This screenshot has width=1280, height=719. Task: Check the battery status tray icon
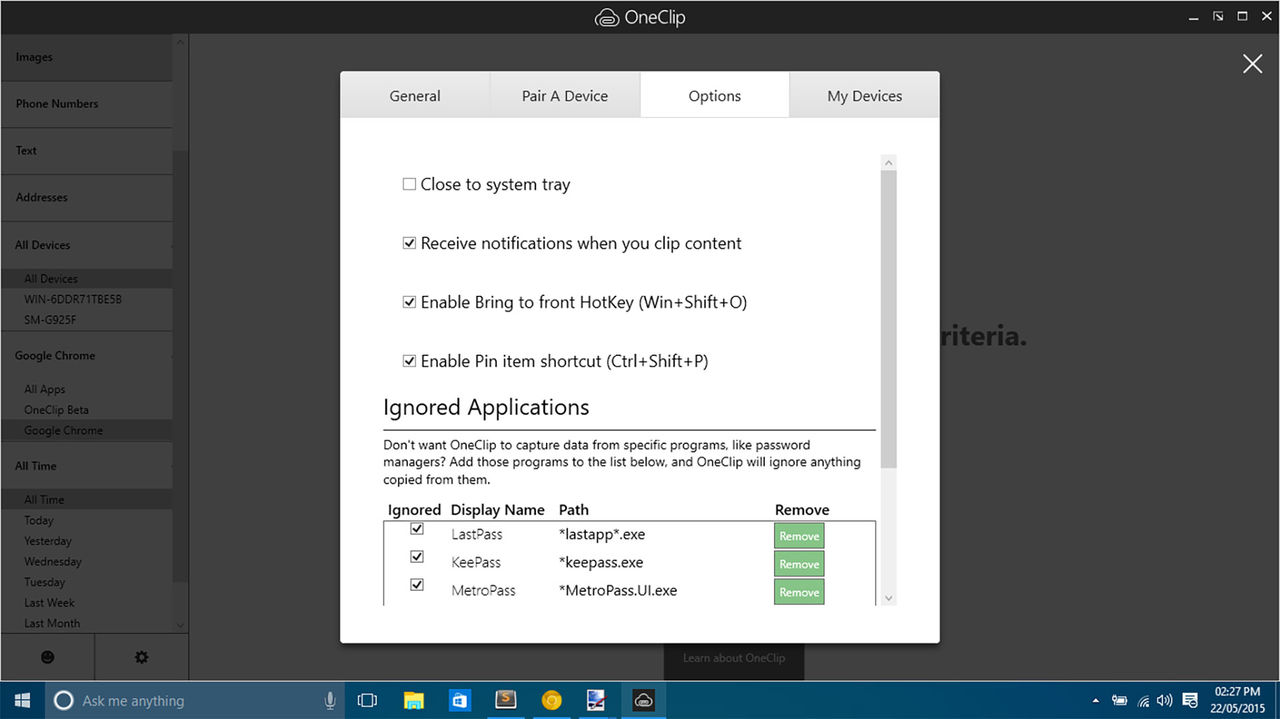(x=1120, y=701)
